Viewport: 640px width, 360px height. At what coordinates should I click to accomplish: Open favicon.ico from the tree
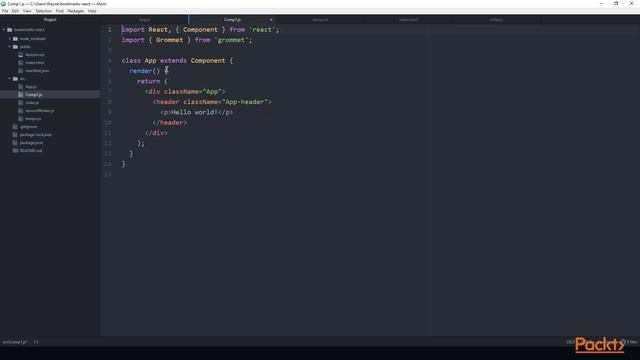point(35,54)
